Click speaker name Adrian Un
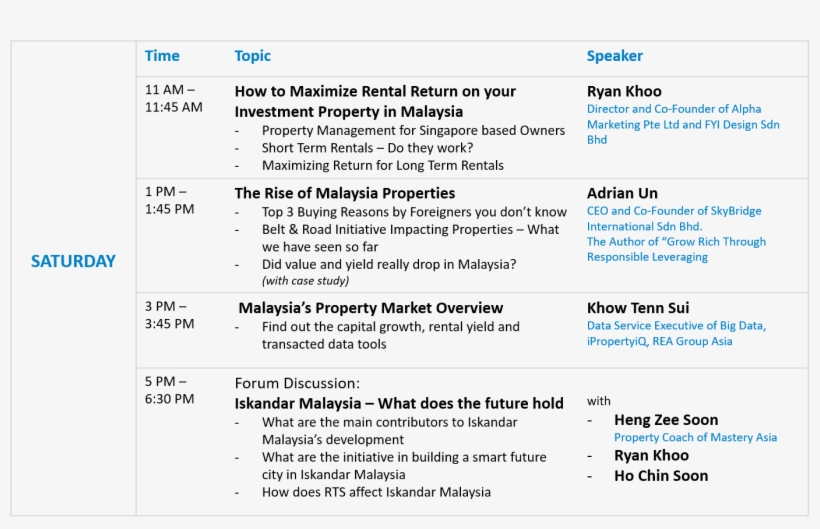Screen dimensions: 820x529 click(x=622, y=193)
